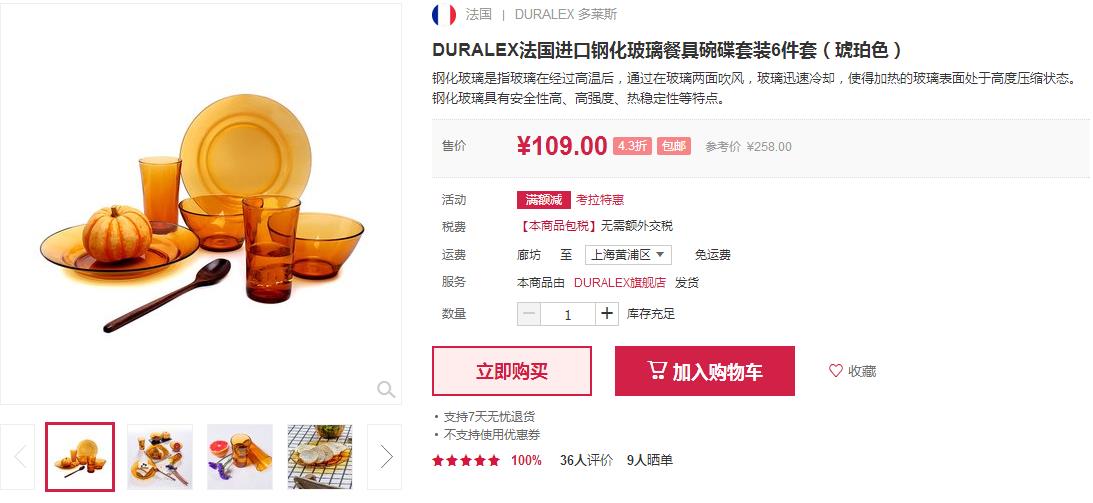
Task: Increase quantity with the plus button
Action: click(x=606, y=314)
